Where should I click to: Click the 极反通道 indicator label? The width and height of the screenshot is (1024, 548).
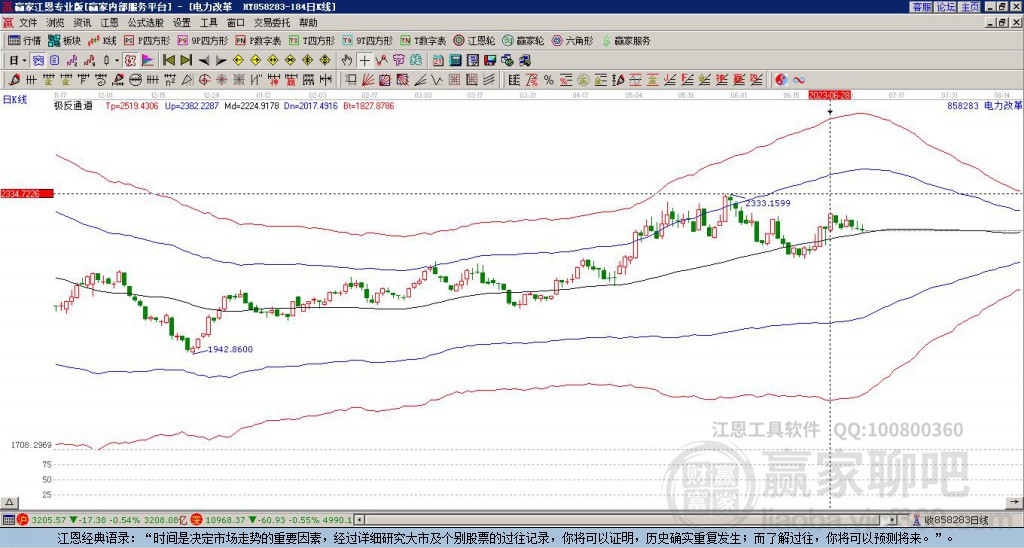pos(73,105)
